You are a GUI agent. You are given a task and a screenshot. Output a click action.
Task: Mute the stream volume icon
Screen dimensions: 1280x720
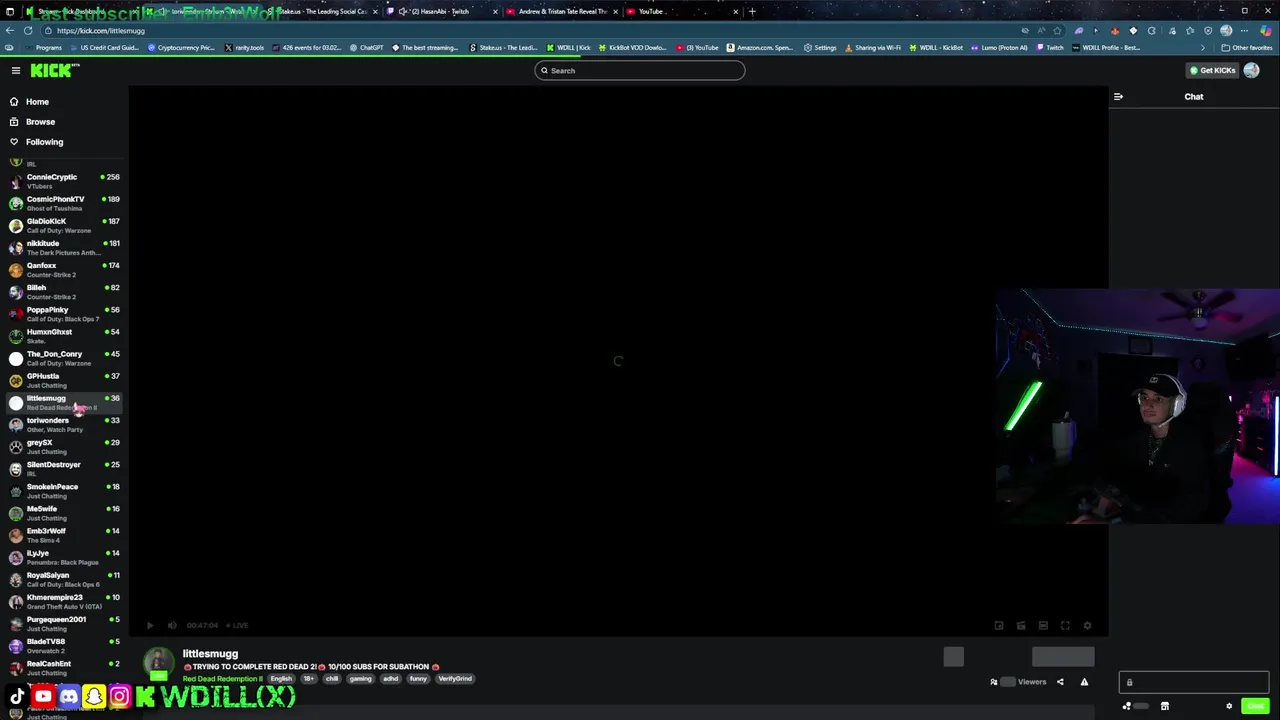[172, 625]
